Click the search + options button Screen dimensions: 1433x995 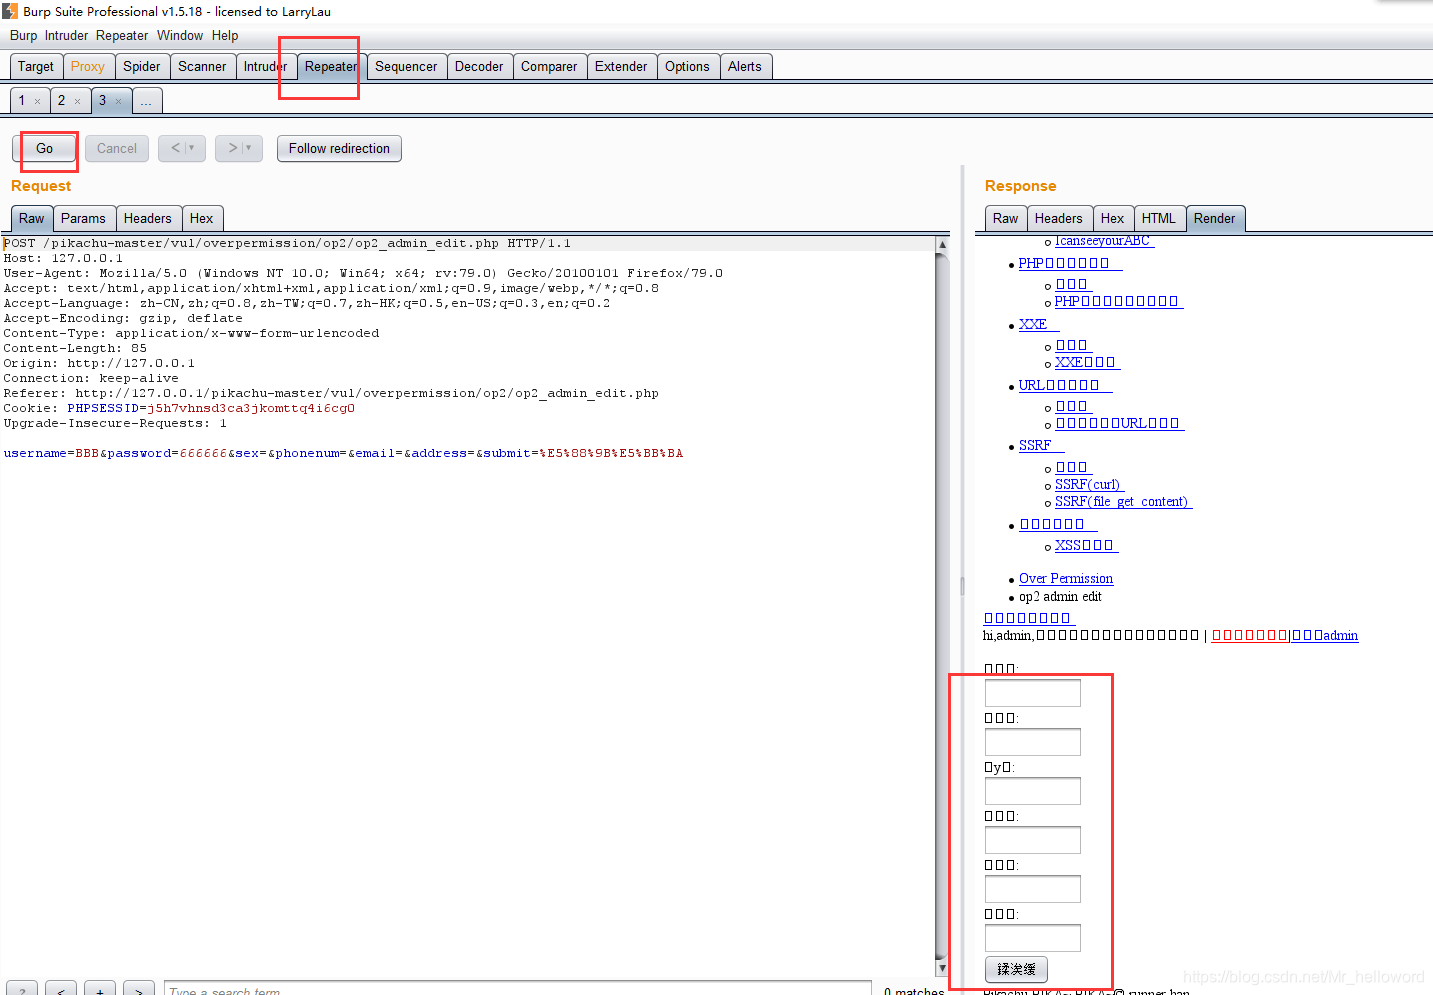click(x=100, y=989)
